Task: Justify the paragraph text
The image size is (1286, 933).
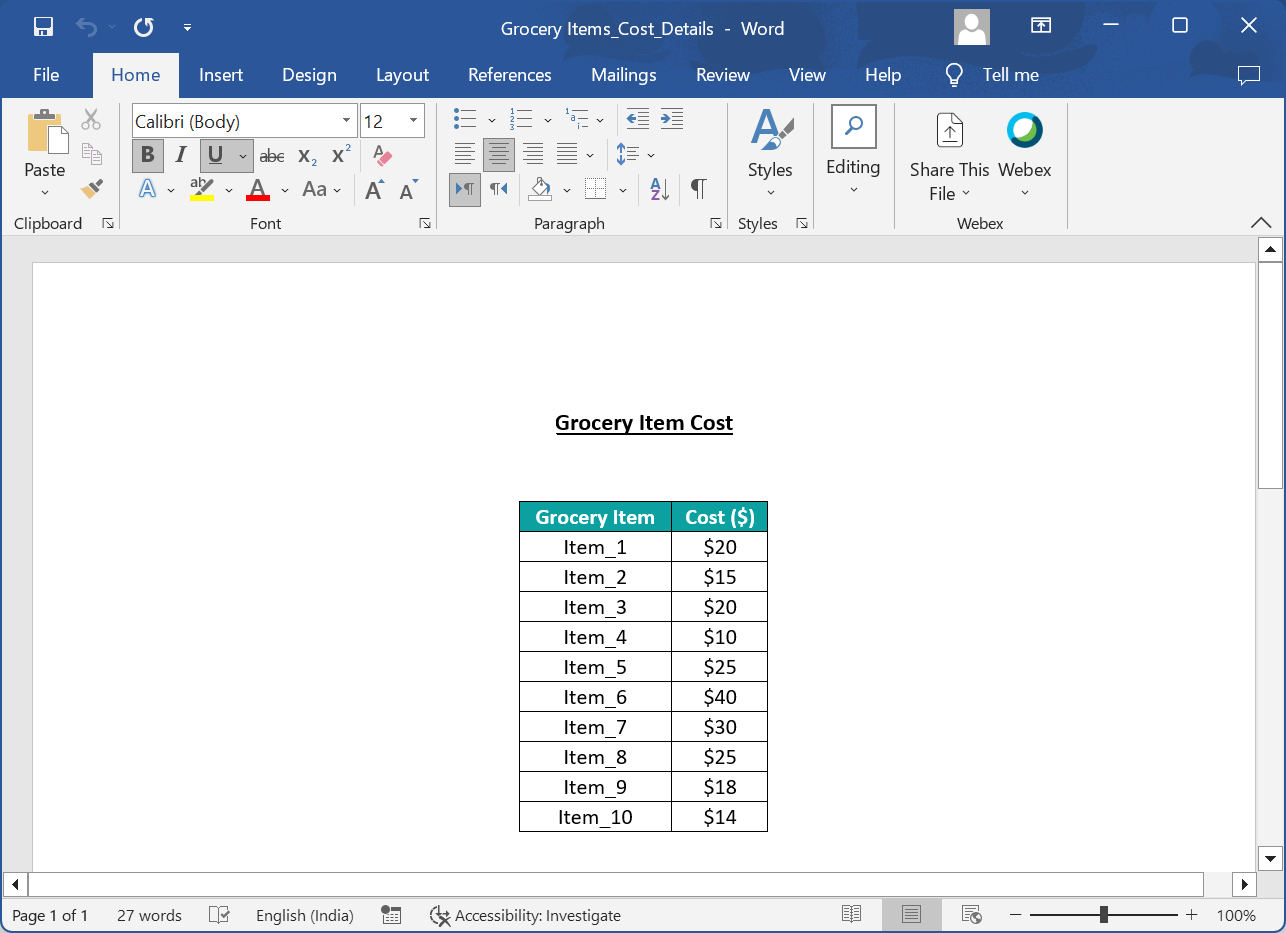Action: (x=567, y=155)
